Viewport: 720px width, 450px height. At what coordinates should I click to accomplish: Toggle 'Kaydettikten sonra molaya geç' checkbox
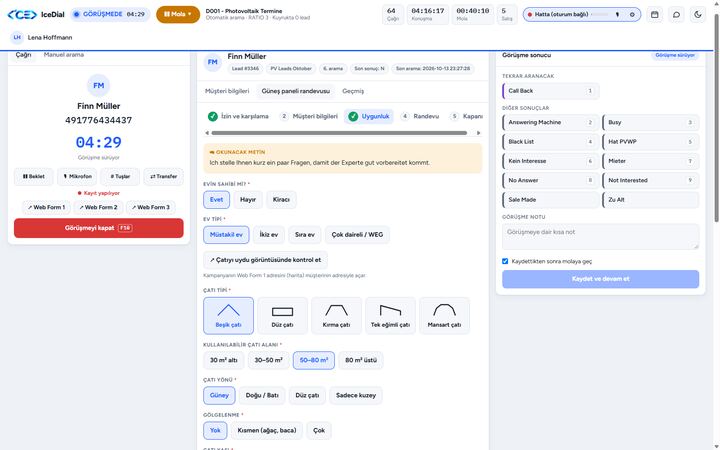click(x=505, y=261)
